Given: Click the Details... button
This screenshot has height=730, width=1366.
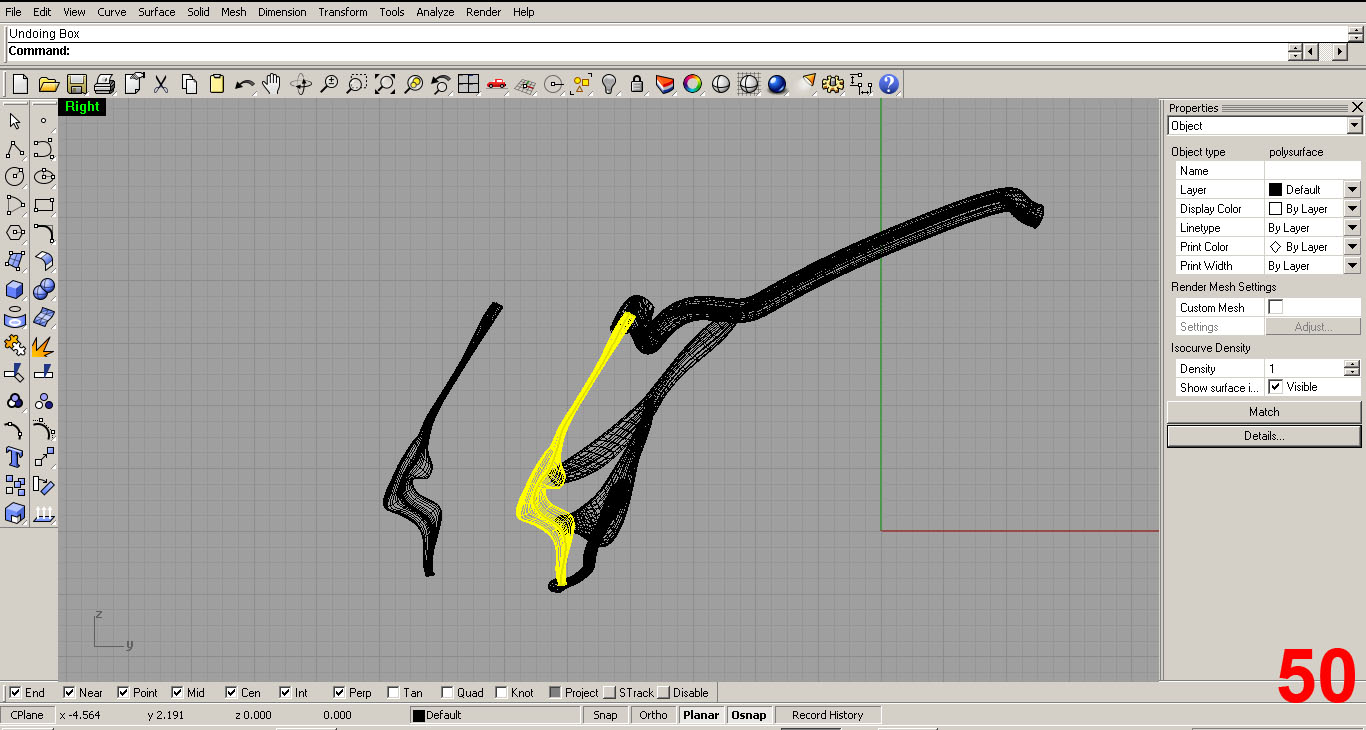Looking at the screenshot, I should pyautogui.click(x=1264, y=436).
